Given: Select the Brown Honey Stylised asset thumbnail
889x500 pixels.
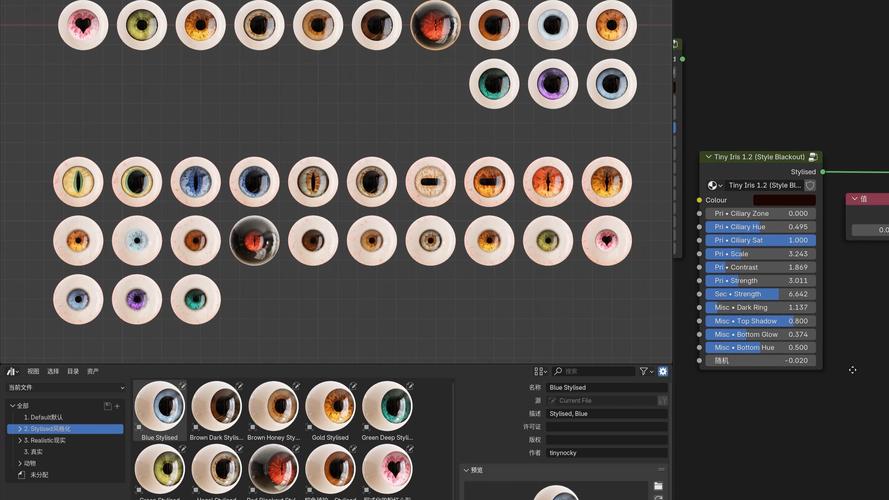Looking at the screenshot, I should (273, 411).
